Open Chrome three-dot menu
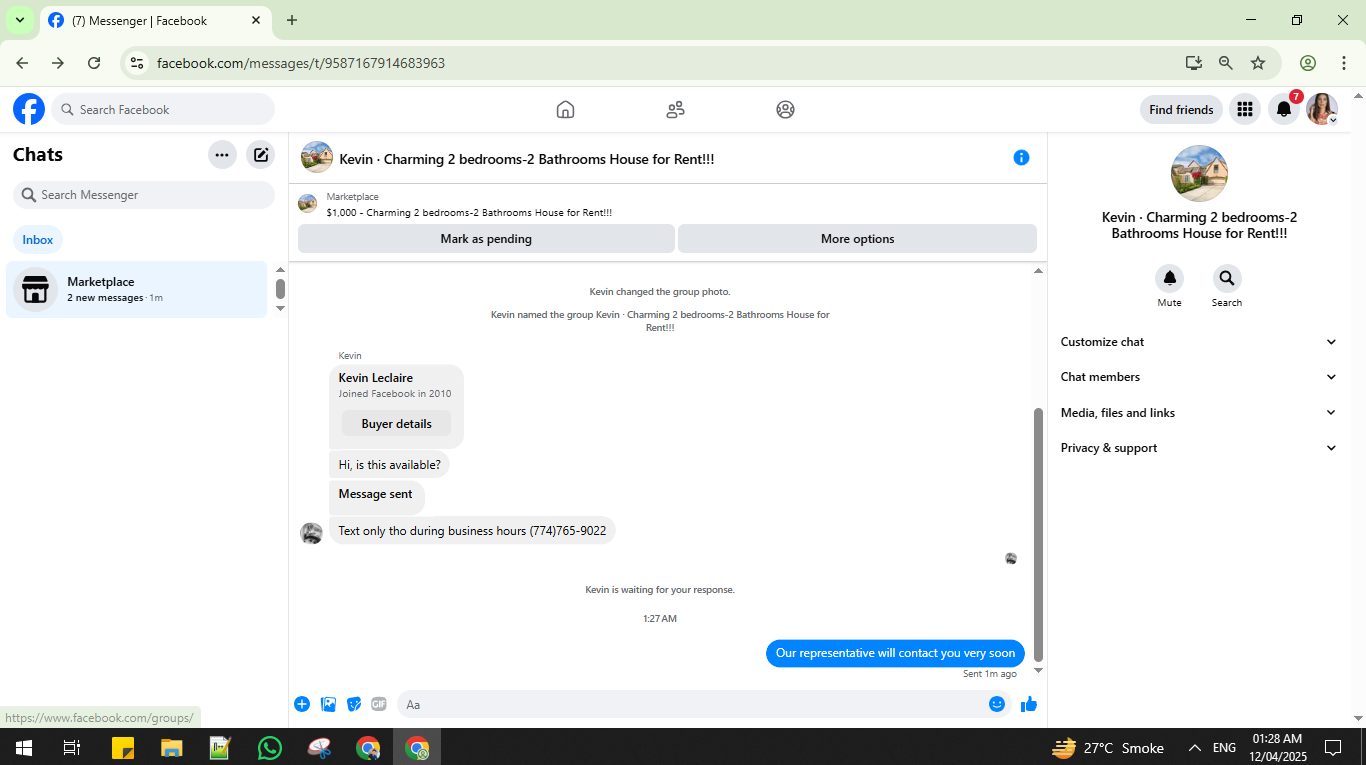This screenshot has height=765, width=1366. (1344, 63)
